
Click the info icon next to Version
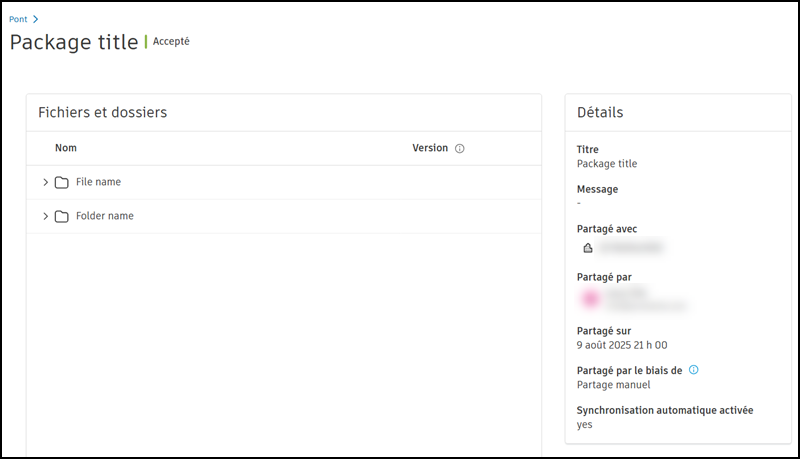click(460, 148)
